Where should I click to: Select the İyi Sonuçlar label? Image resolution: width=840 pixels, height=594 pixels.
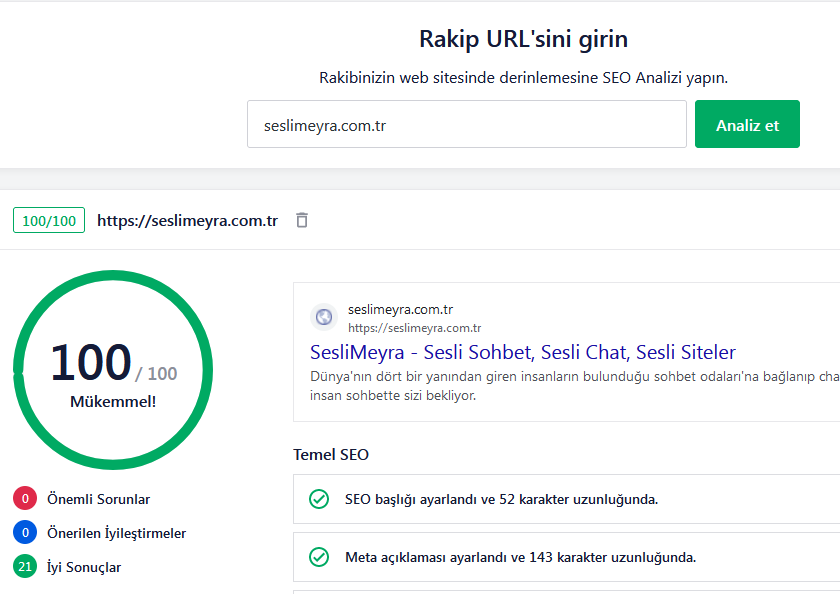point(84,567)
